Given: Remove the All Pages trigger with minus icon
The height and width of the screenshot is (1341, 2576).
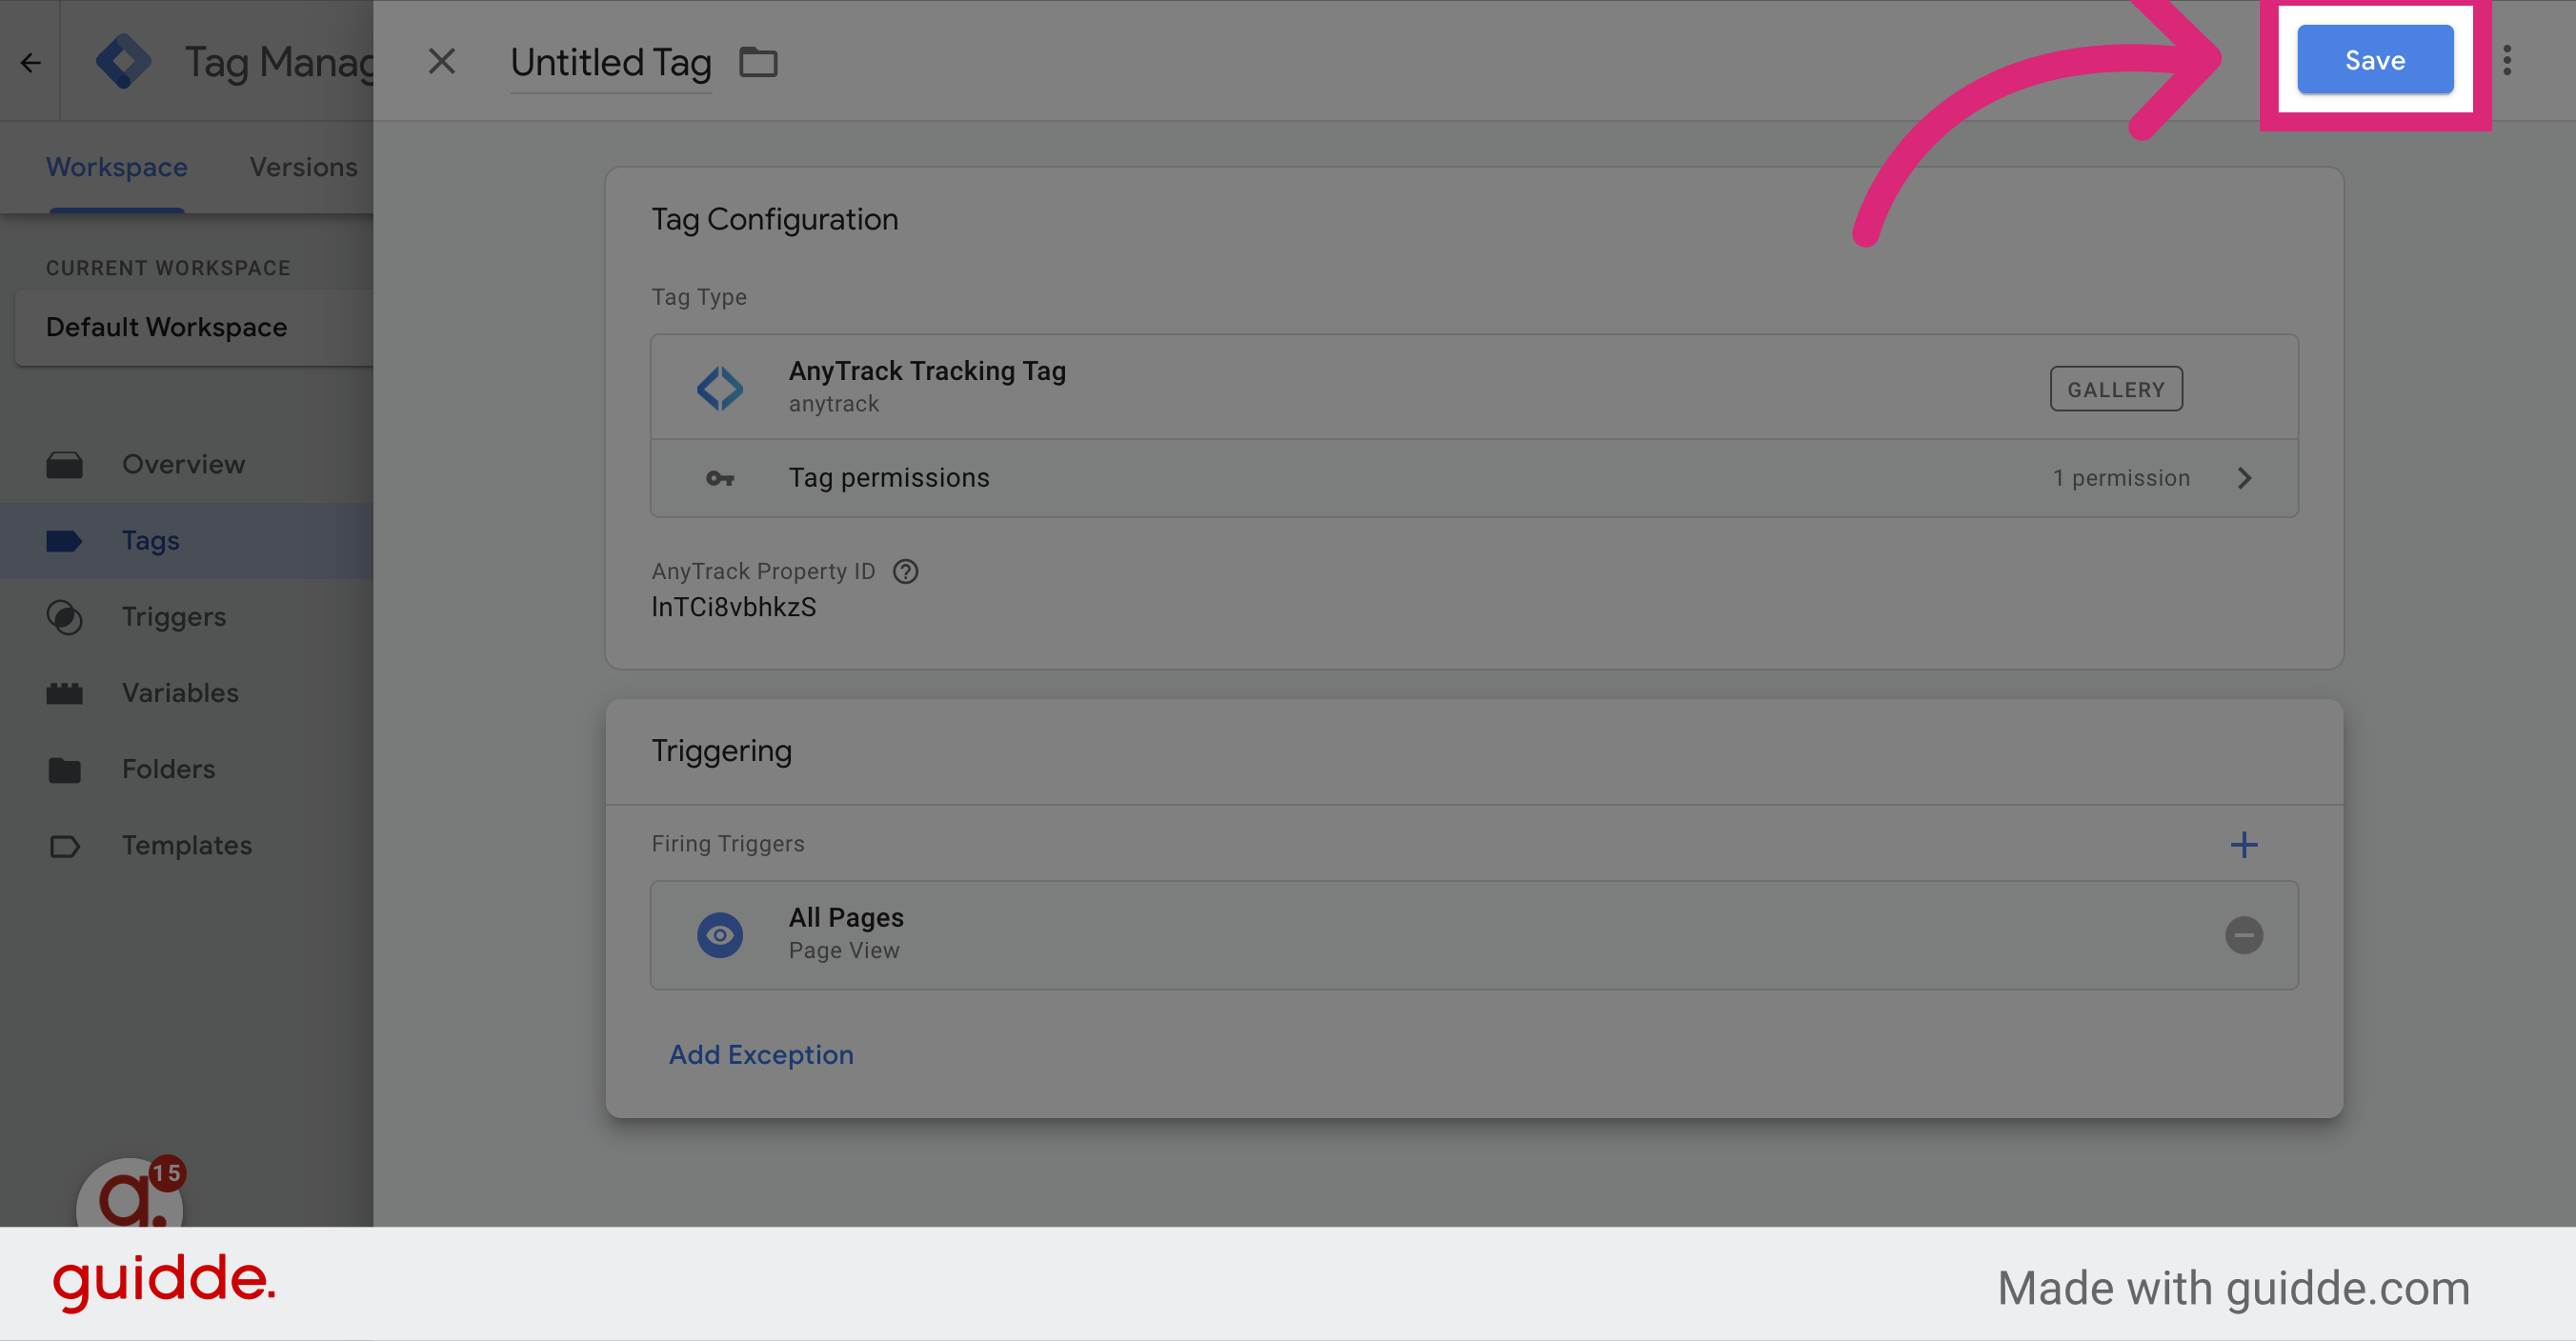Looking at the screenshot, I should (x=2244, y=935).
